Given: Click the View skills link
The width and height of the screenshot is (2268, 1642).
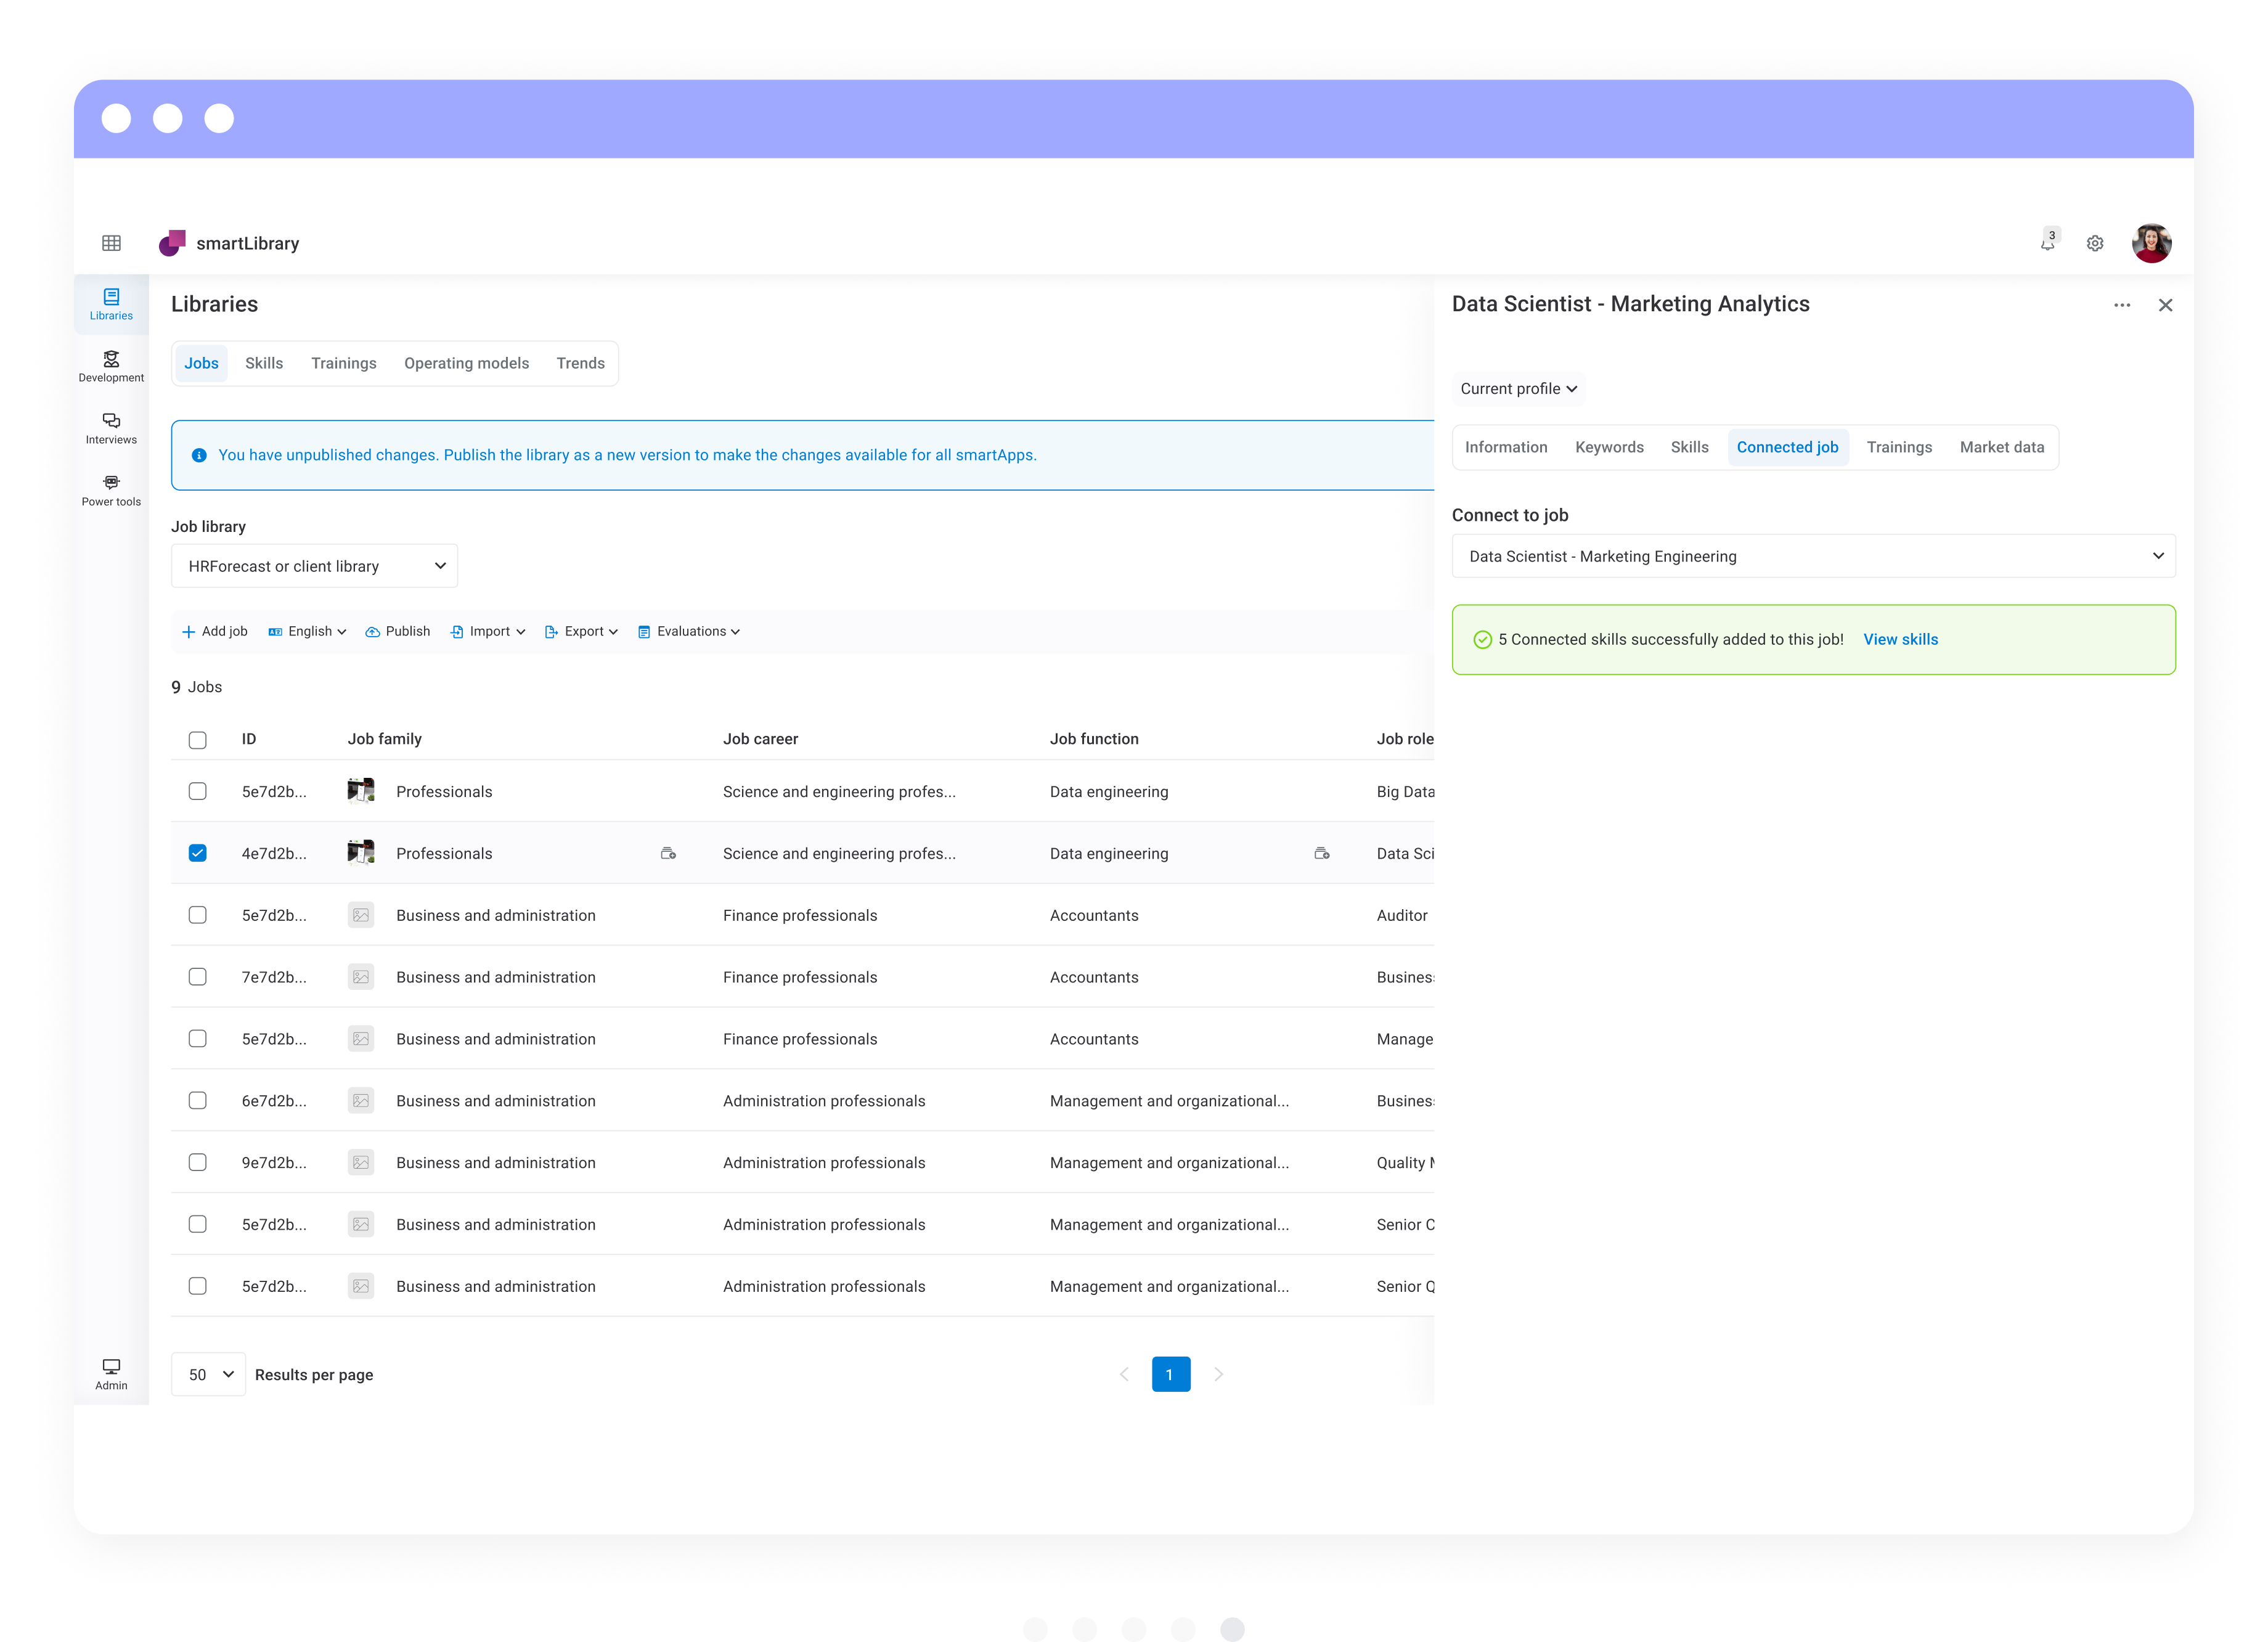Looking at the screenshot, I should [x=1900, y=639].
